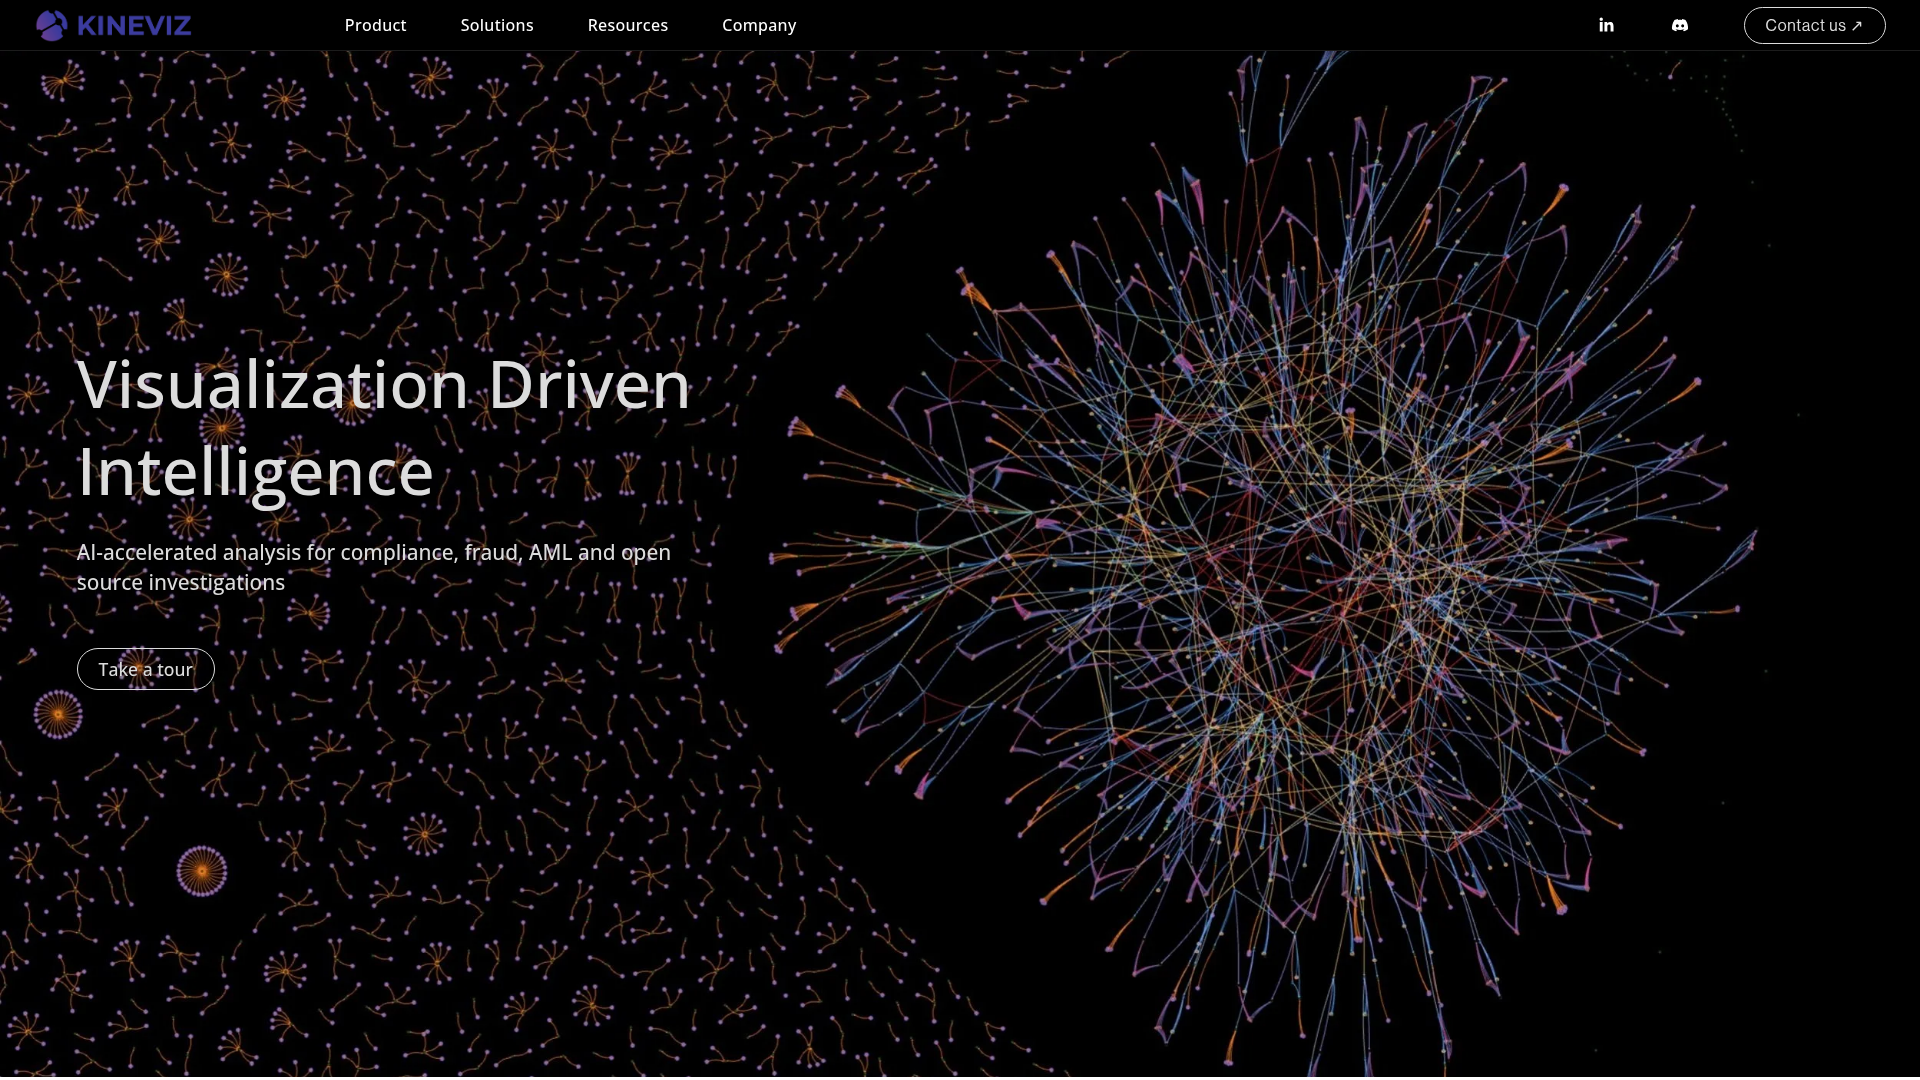Click the word "Intelligence" in headline
Image resolution: width=1920 pixels, height=1080 pixels.
255,472
